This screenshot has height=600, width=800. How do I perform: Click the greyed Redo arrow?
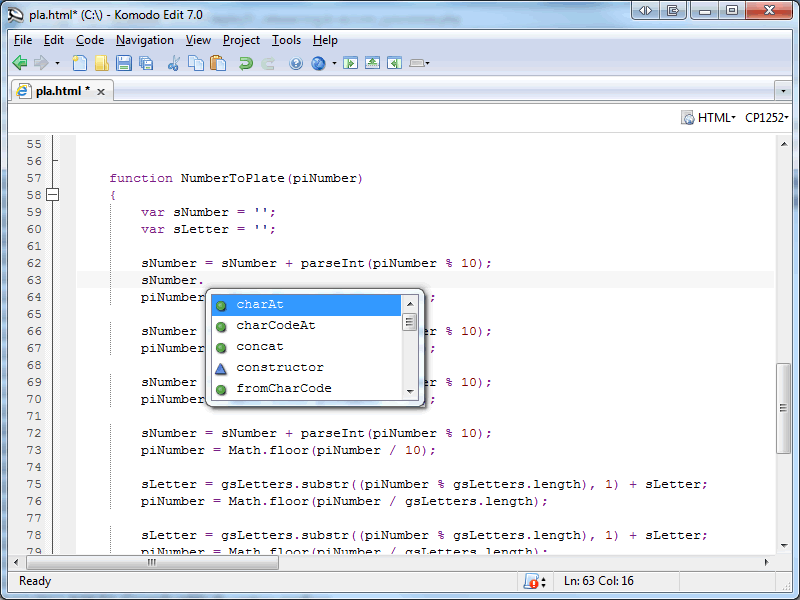pyautogui.click(x=268, y=63)
